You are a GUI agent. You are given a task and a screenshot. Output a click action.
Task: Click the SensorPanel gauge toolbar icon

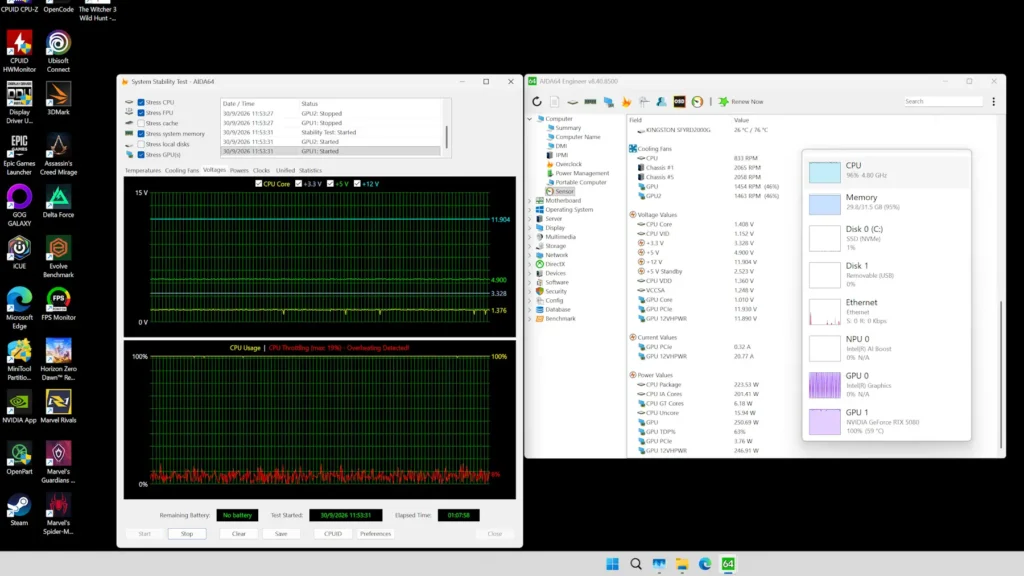click(697, 102)
